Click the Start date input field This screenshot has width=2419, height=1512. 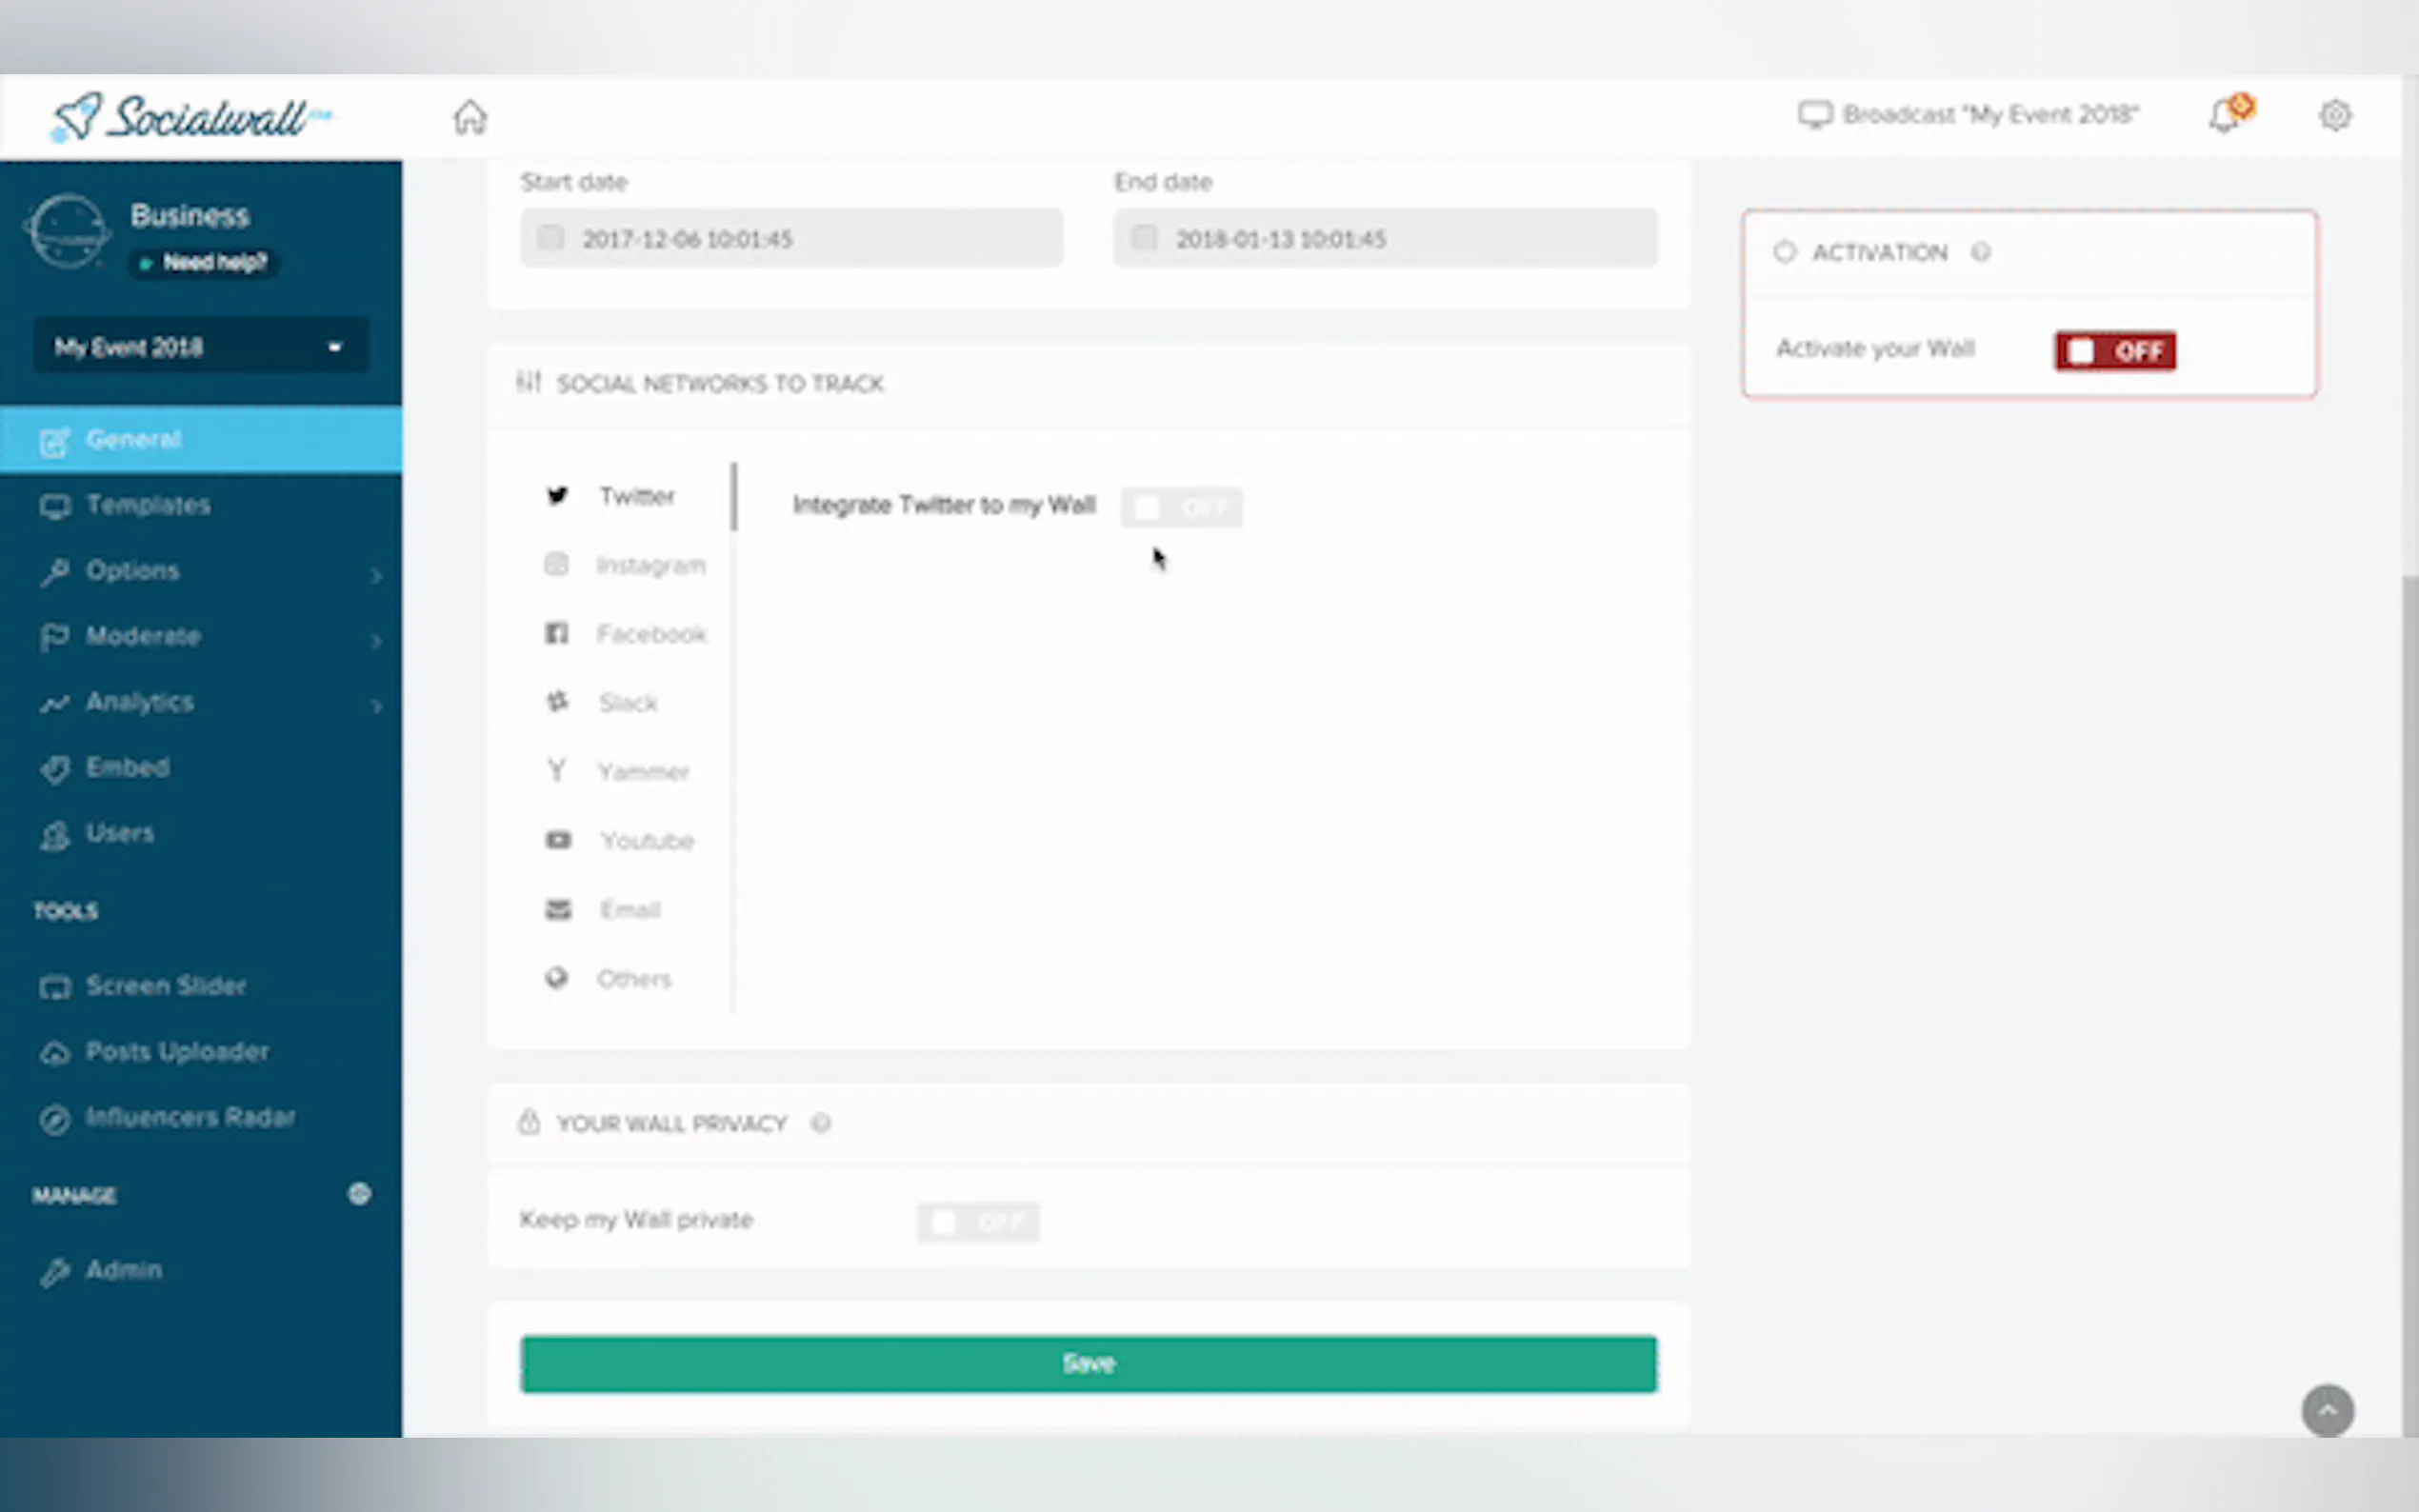pos(791,238)
